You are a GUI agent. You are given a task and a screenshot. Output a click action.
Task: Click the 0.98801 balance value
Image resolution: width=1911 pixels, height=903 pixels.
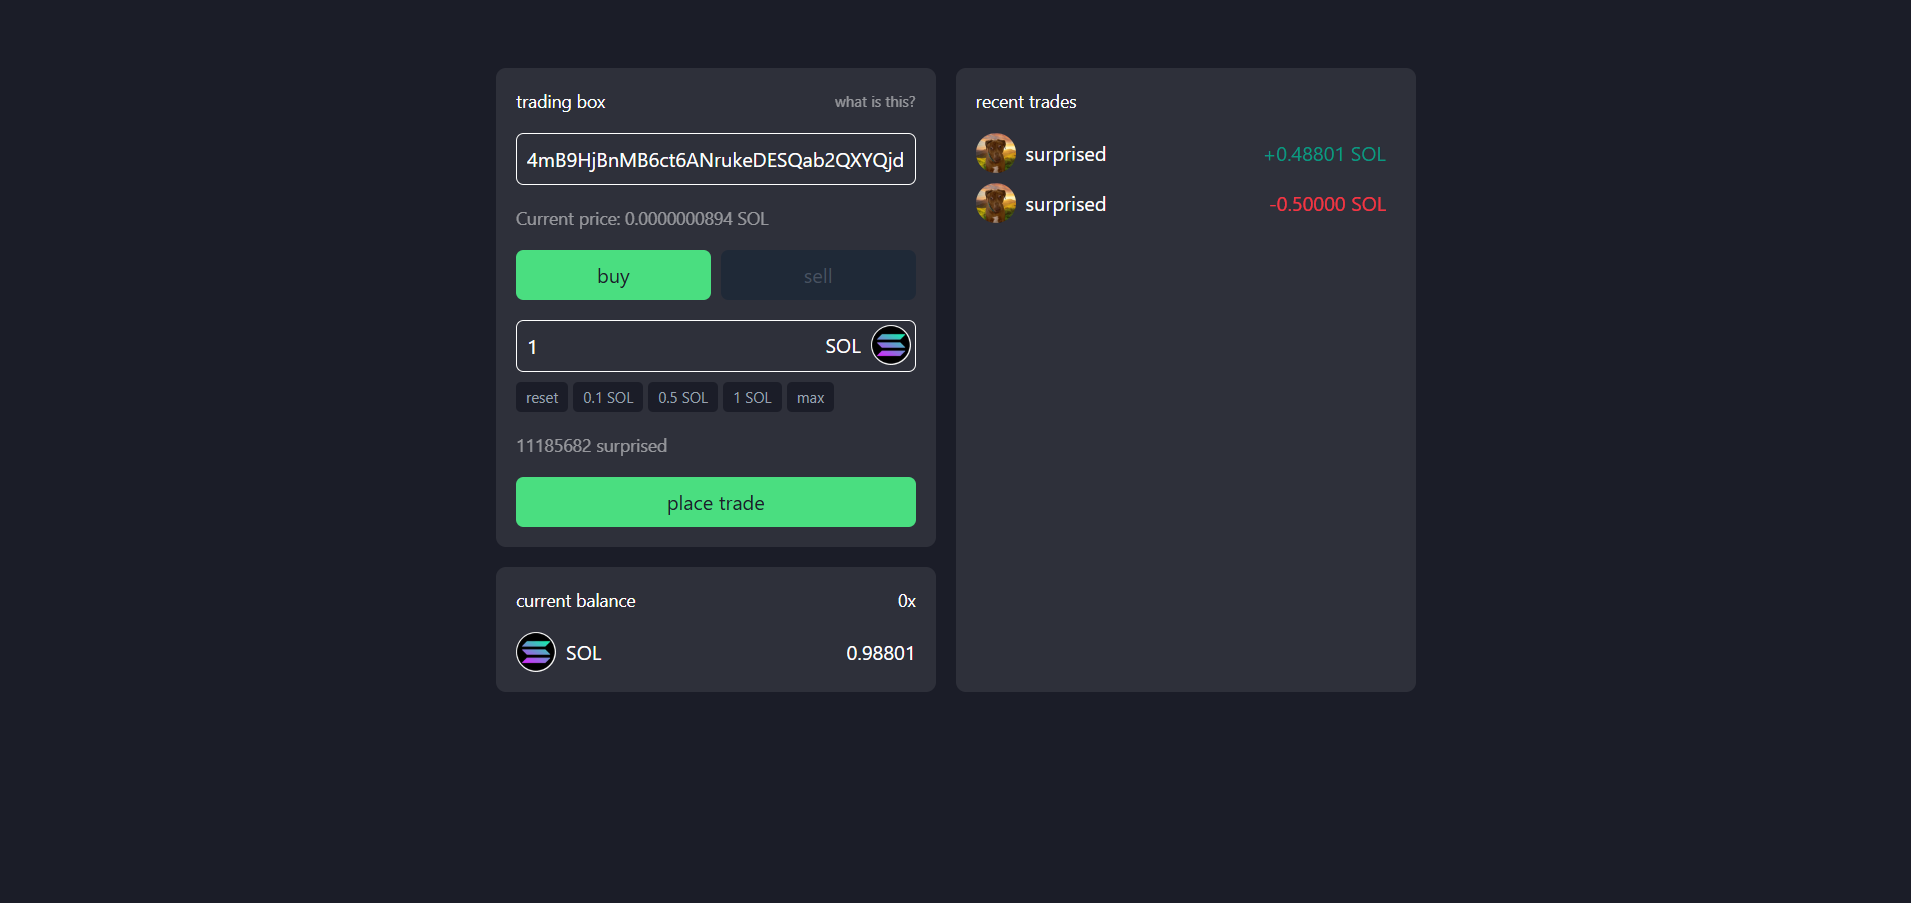(880, 654)
